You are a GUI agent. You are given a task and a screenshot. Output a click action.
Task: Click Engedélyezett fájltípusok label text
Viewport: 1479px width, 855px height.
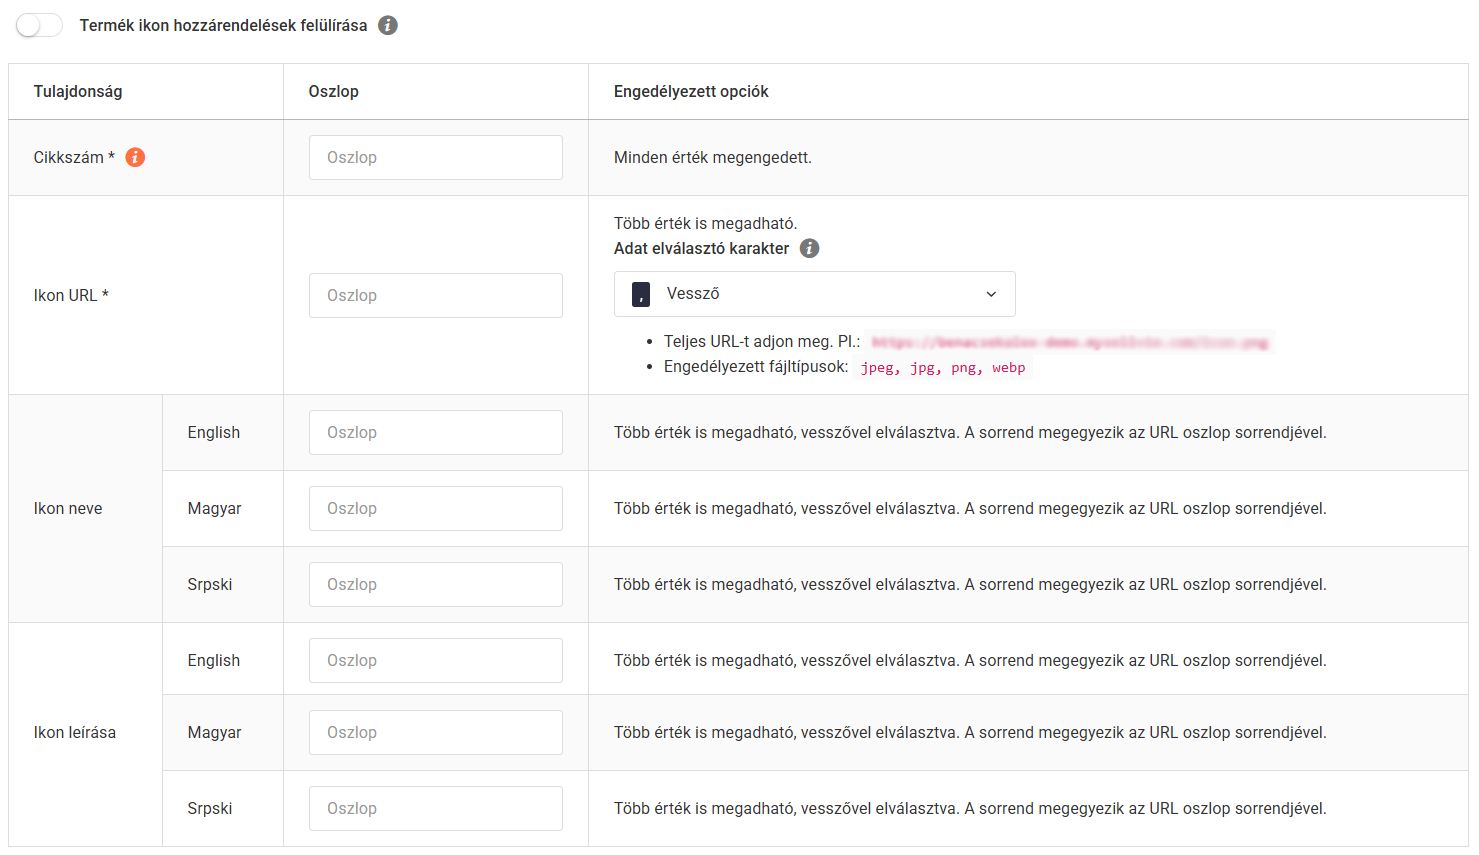pos(756,366)
